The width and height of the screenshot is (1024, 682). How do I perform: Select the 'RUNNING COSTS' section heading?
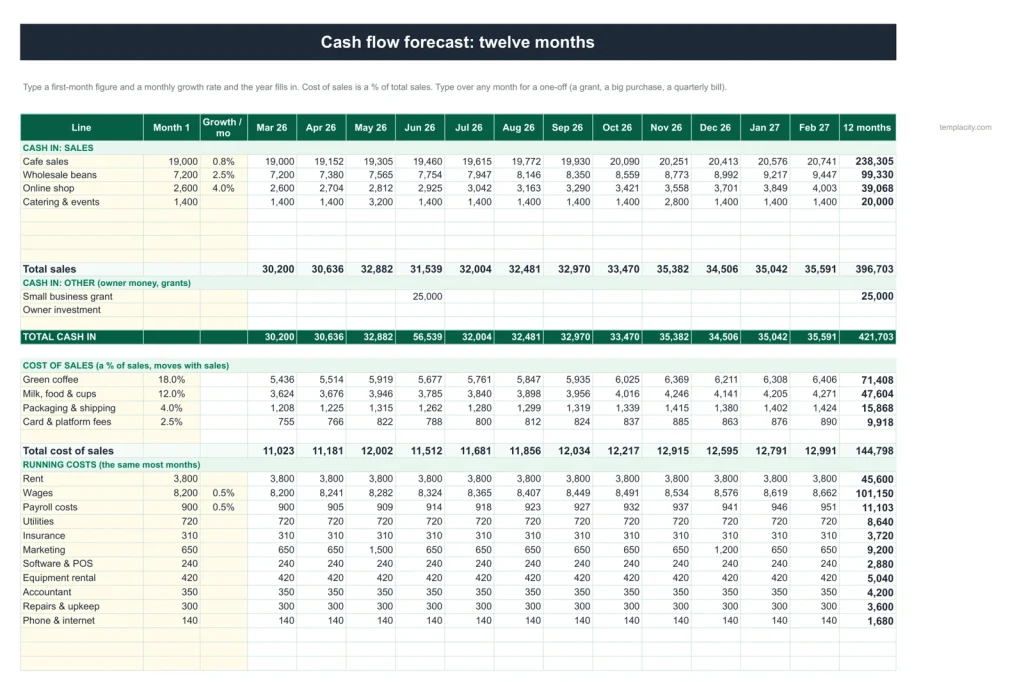(x=111, y=465)
